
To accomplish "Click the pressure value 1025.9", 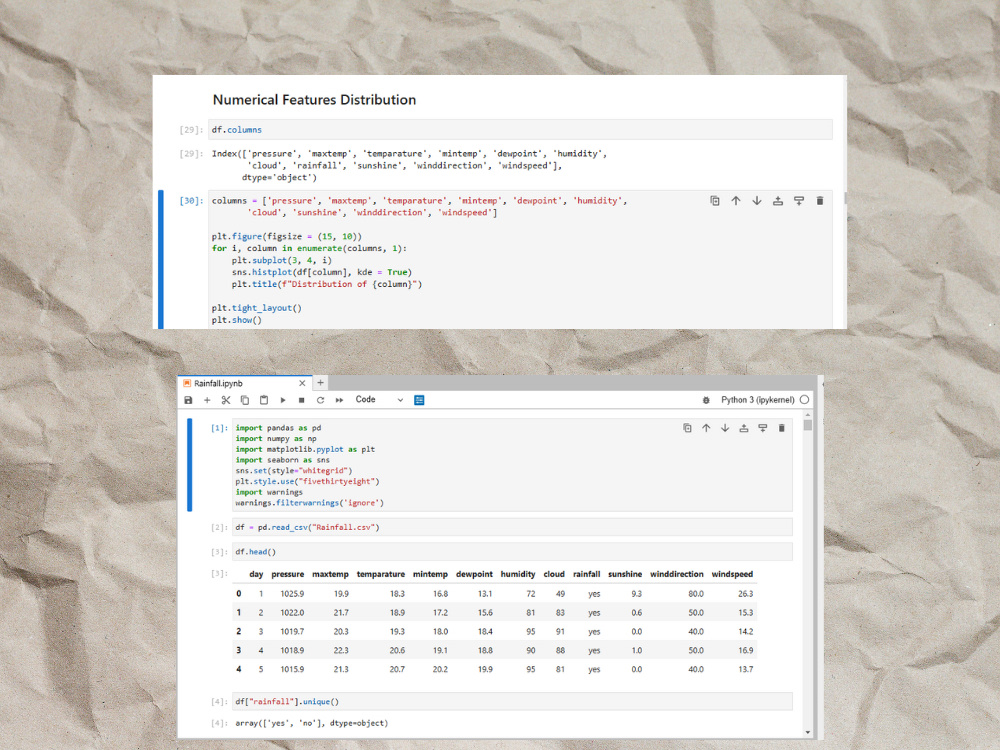I will point(292,594).
